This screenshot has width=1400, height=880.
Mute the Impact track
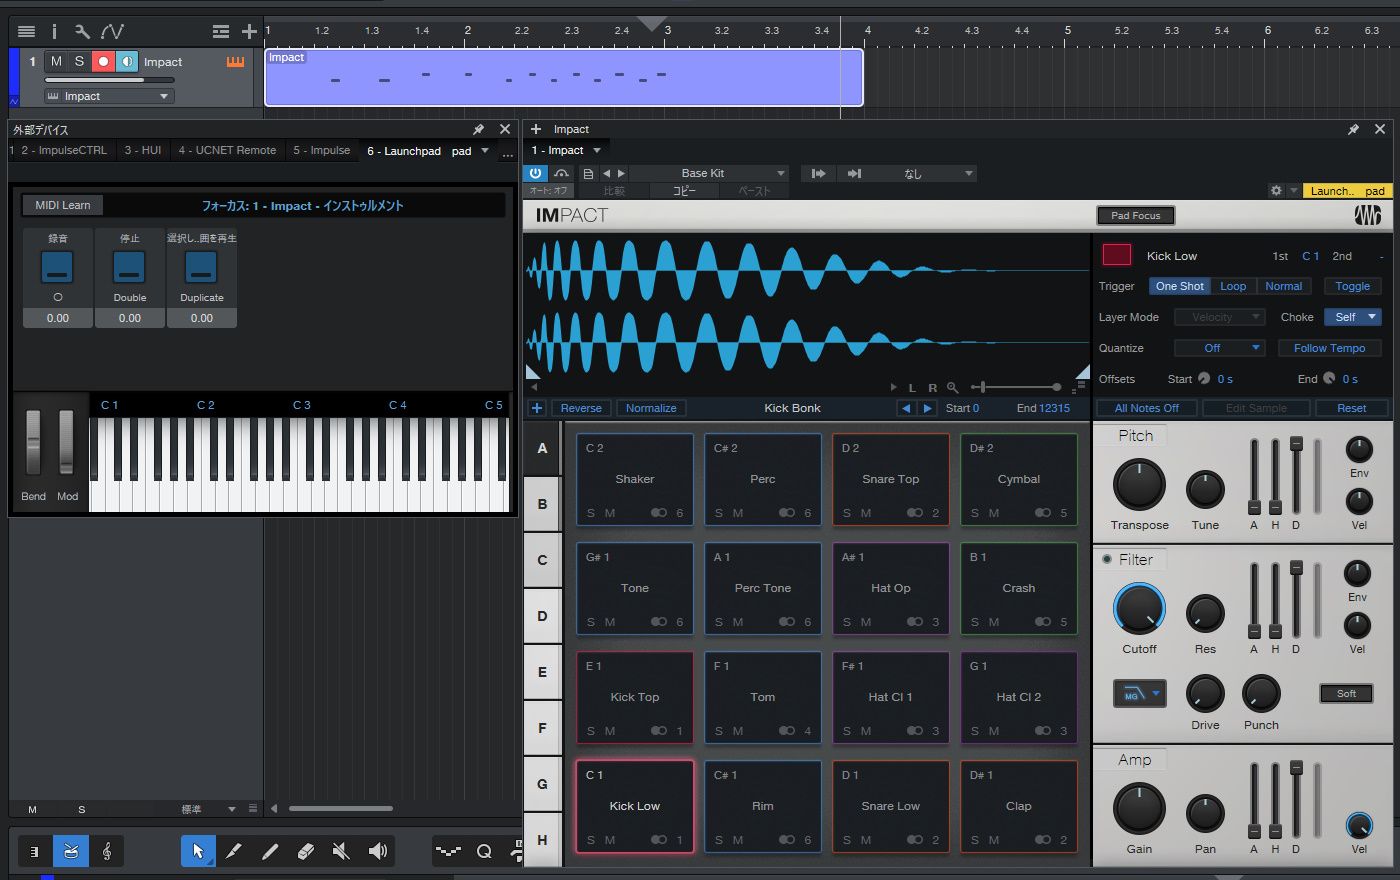click(56, 62)
